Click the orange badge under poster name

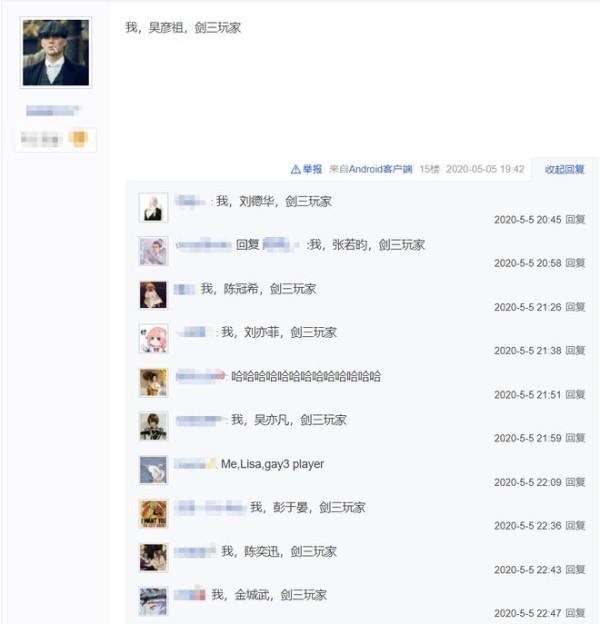[78, 138]
